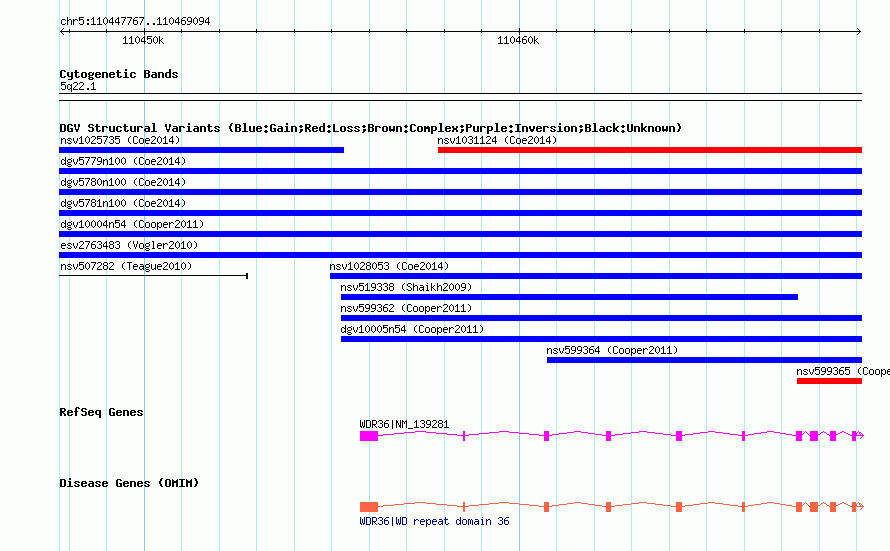Click the WDR36|WD repeat domain 36 link
Screen dimensions: 890x551
[x=434, y=521]
